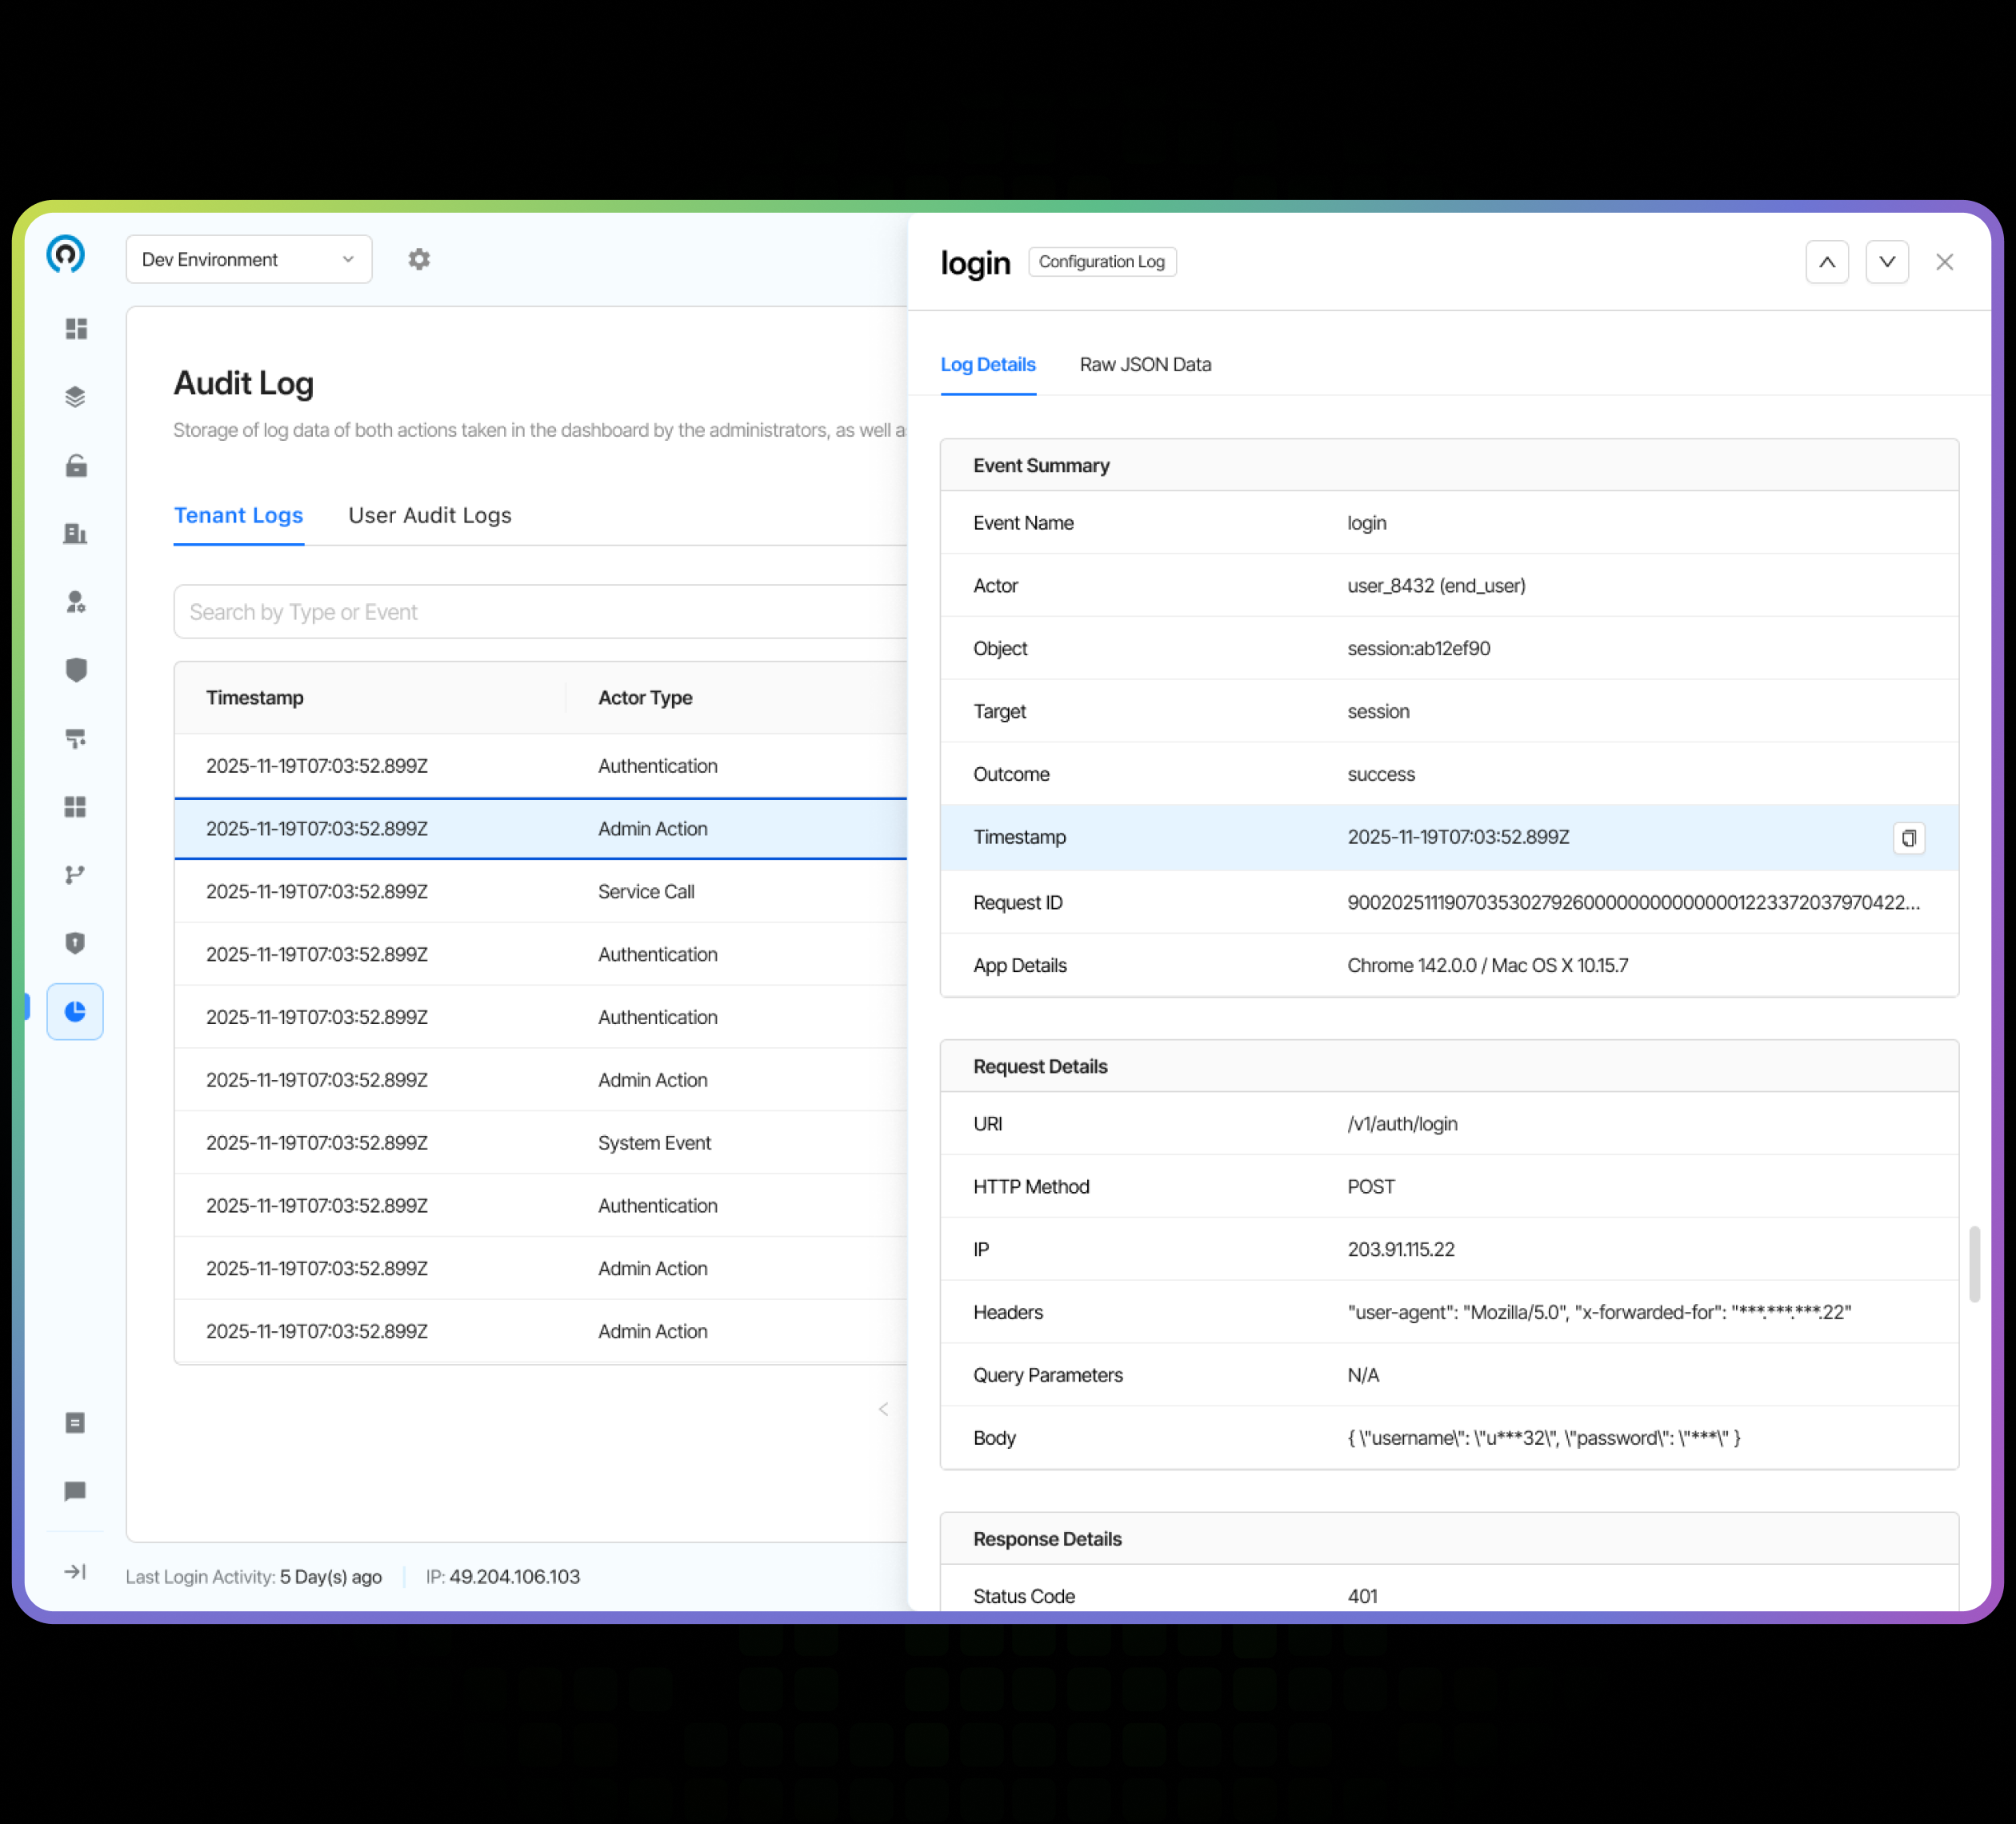Copy the Timestamp value in Event Summary
Screen dimensions: 2016x1824
pyautogui.click(x=1909, y=838)
